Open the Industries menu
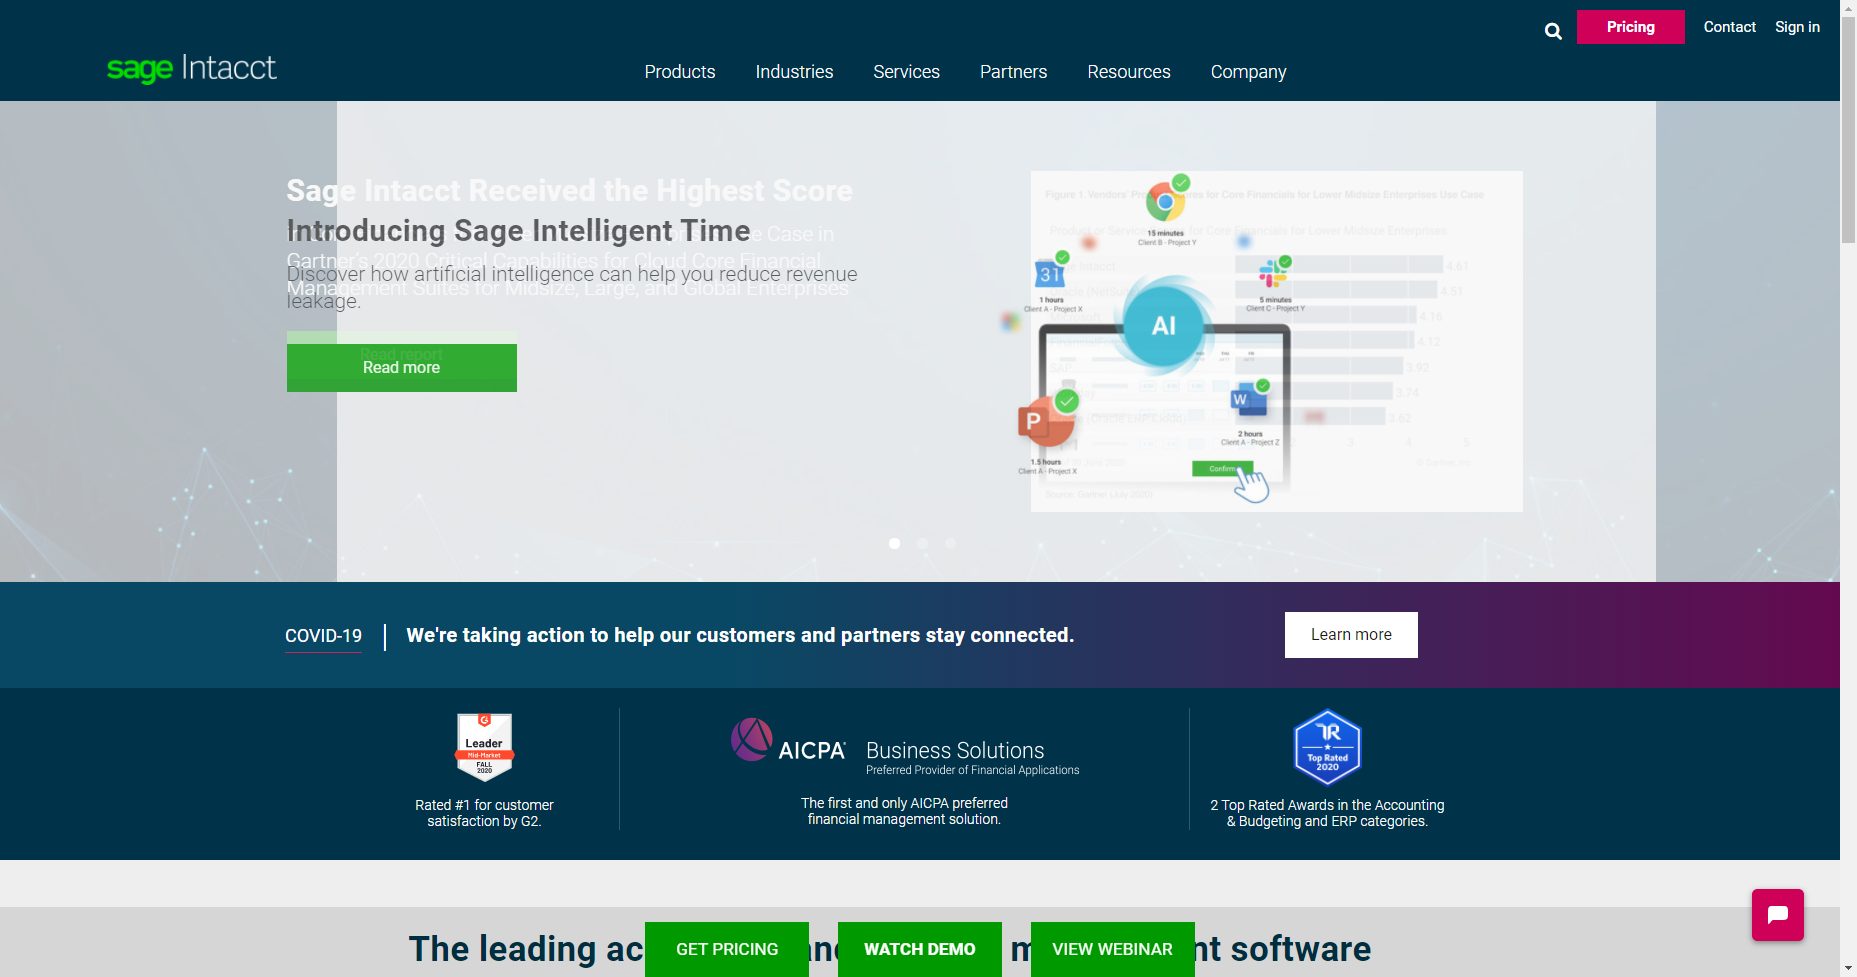The width and height of the screenshot is (1857, 977). (x=794, y=72)
